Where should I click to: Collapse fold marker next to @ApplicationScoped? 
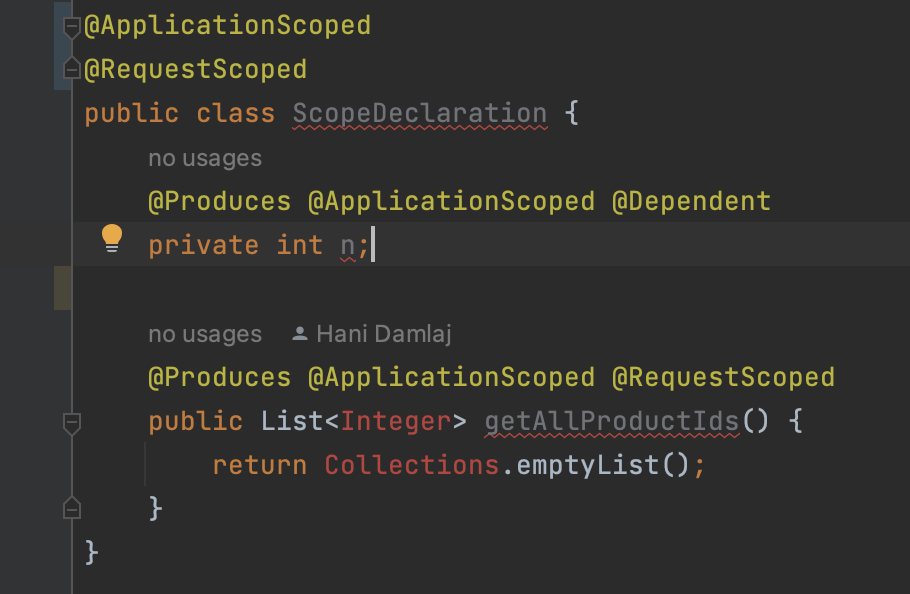(x=70, y=27)
